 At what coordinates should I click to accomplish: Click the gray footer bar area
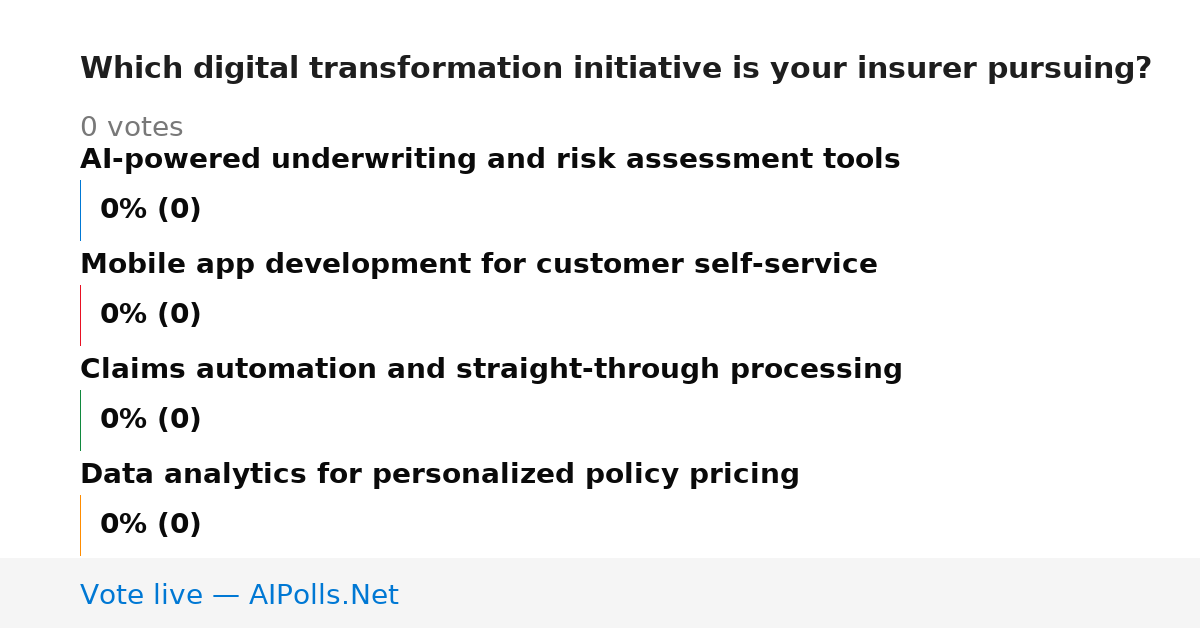click(600, 593)
